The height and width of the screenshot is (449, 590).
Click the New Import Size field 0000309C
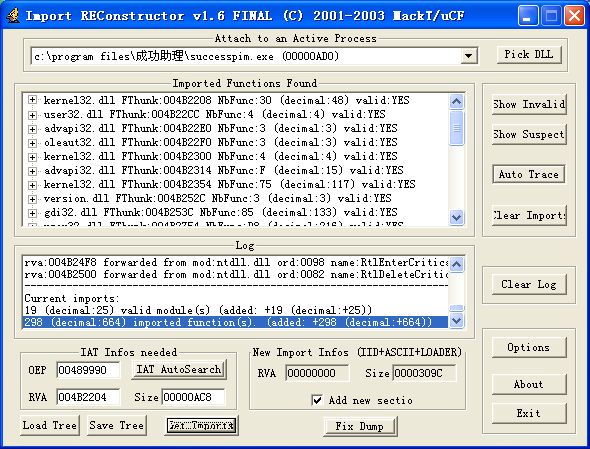click(424, 373)
